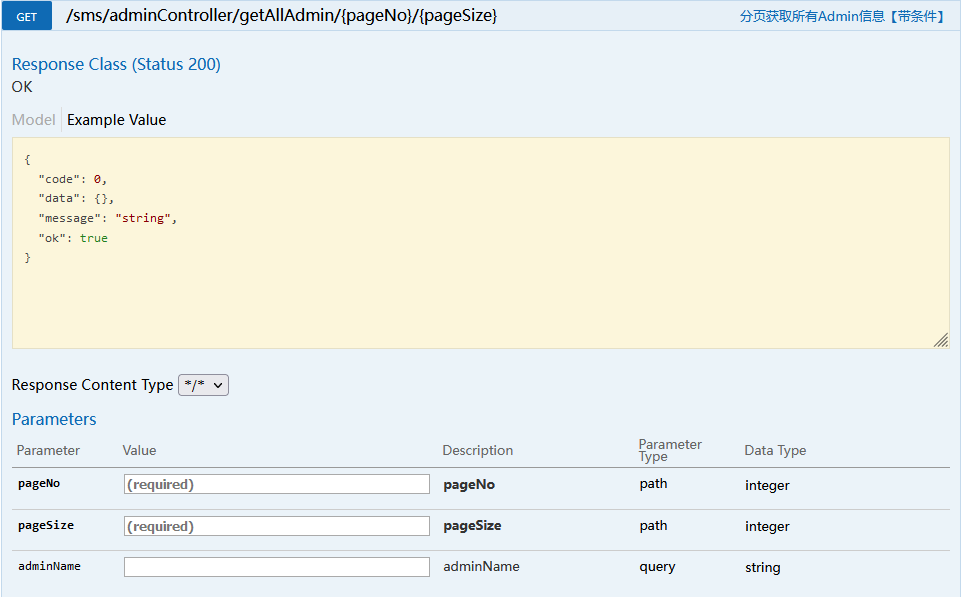The height and width of the screenshot is (597, 962).
Task: Click the Parameter Type column header
Action: [670, 450]
